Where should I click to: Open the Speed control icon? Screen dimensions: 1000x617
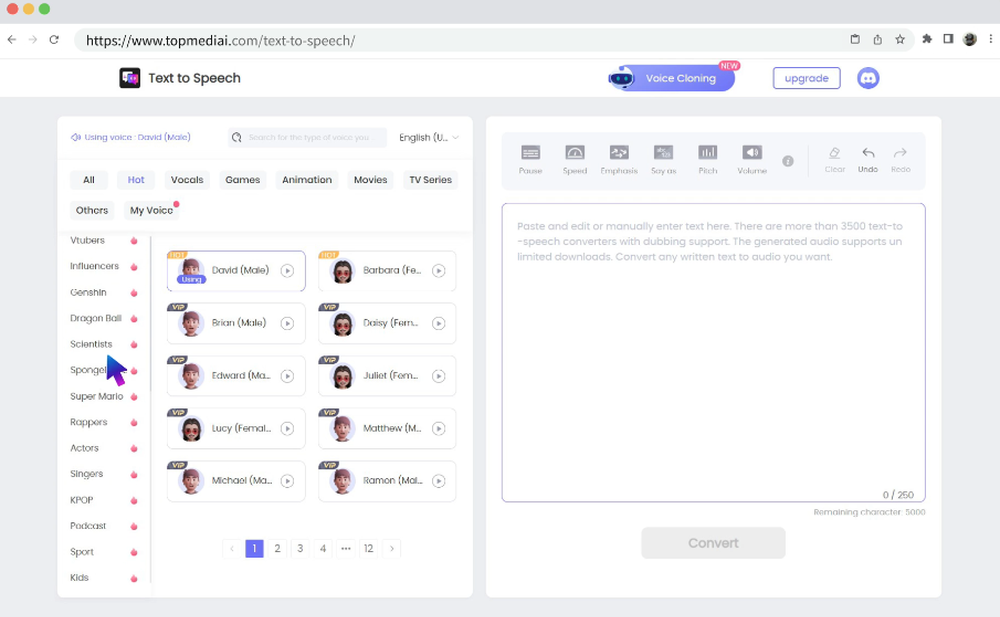574,157
